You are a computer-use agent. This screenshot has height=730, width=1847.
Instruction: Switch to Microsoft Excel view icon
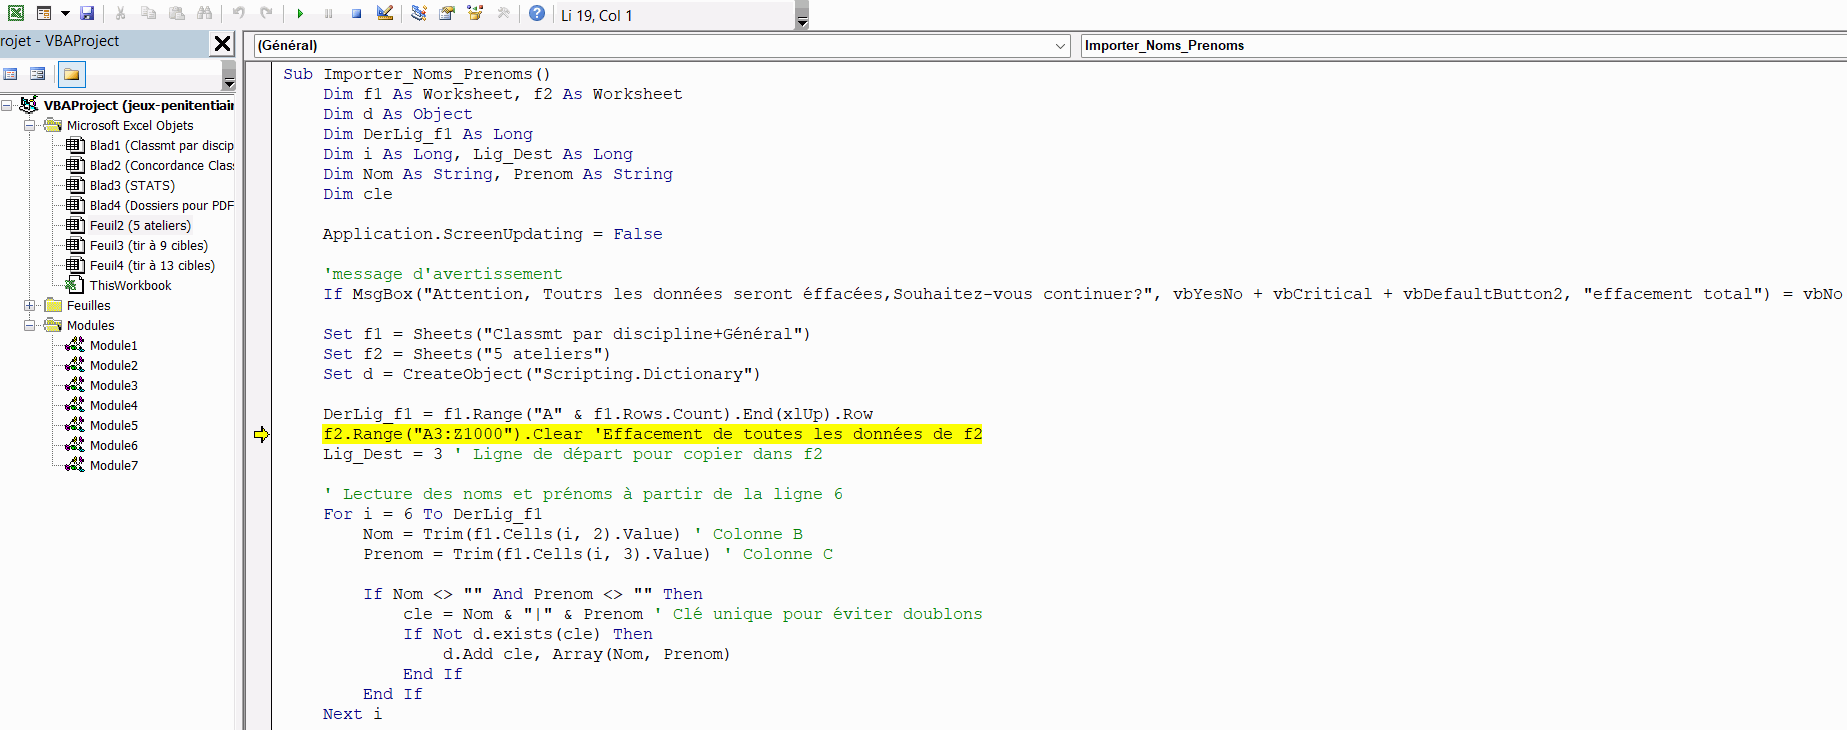click(16, 13)
